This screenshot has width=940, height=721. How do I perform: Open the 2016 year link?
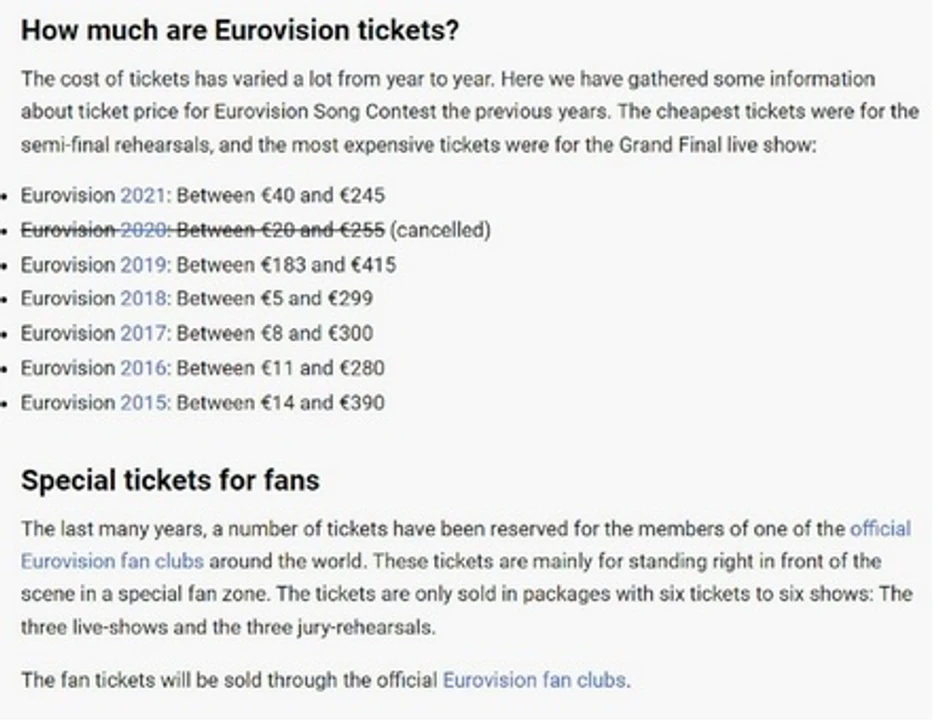[142, 368]
